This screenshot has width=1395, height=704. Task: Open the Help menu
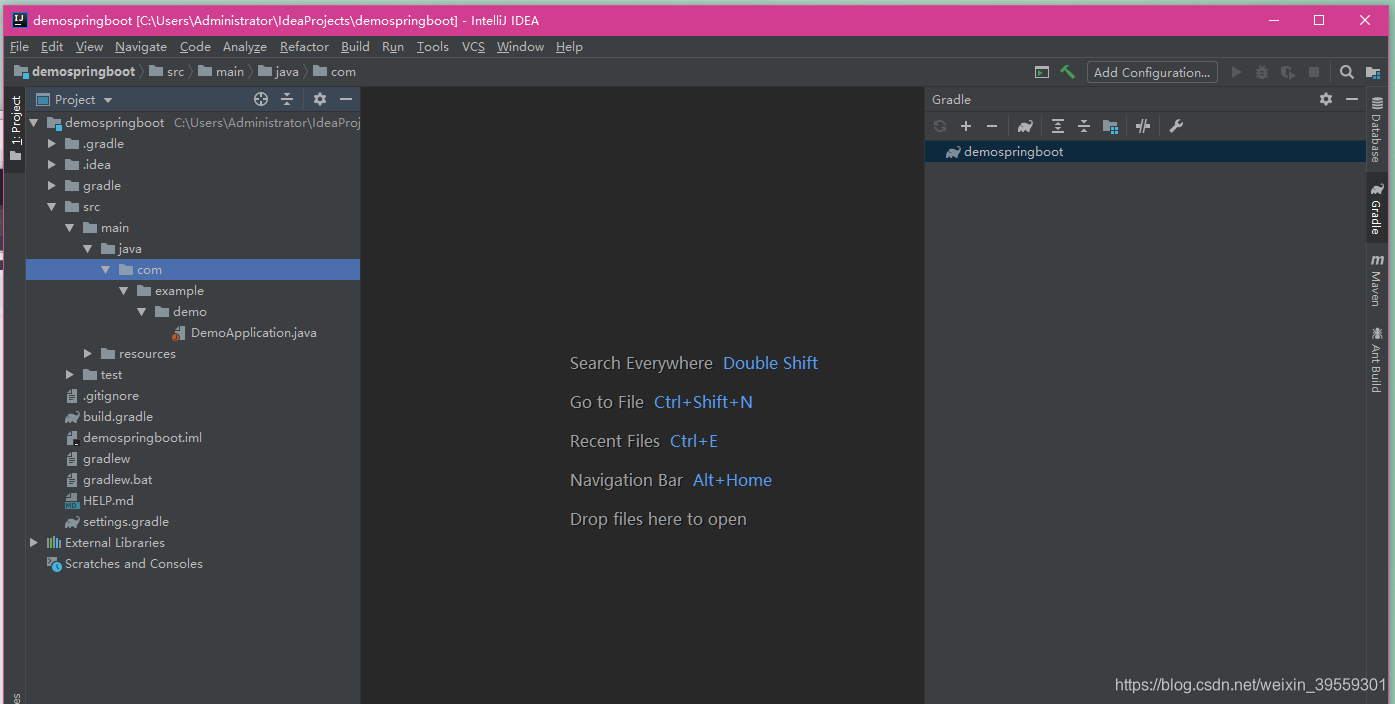click(x=569, y=47)
